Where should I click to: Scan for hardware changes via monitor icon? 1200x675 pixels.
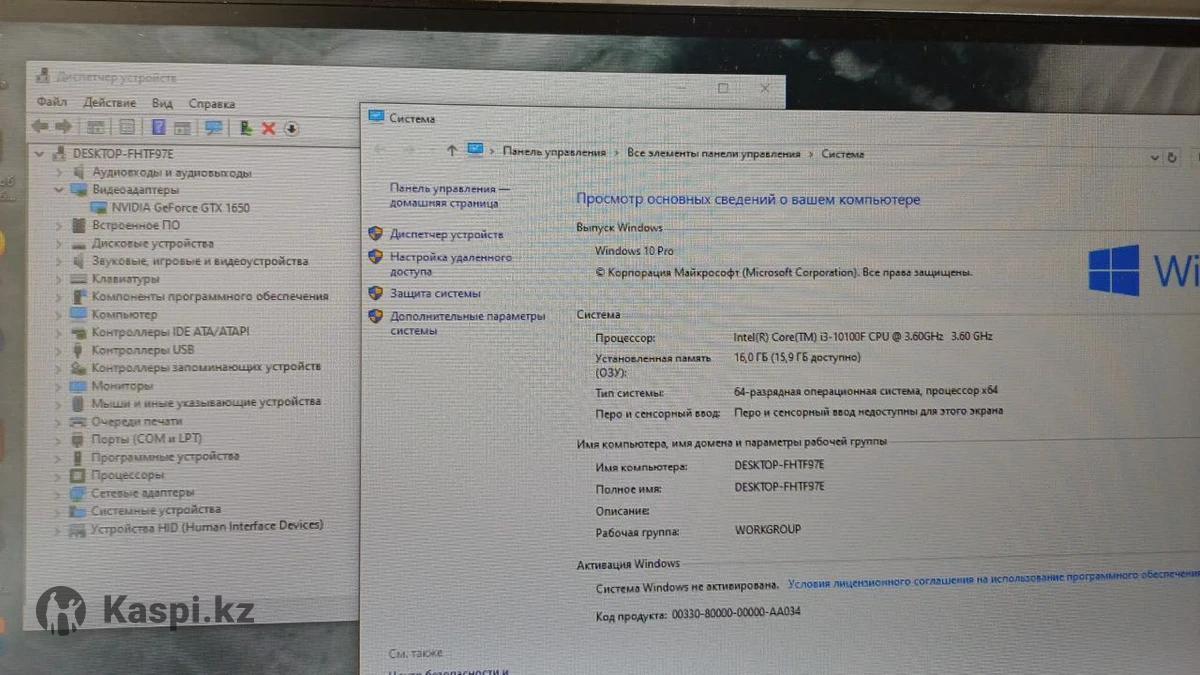tap(213, 127)
